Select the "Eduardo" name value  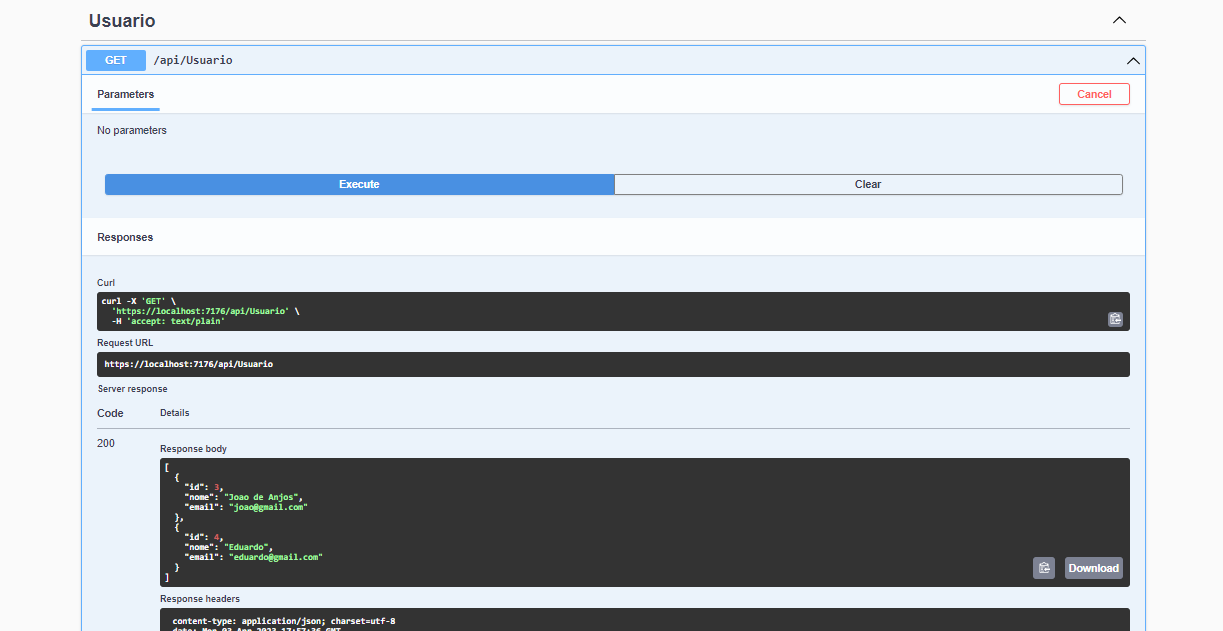point(248,547)
